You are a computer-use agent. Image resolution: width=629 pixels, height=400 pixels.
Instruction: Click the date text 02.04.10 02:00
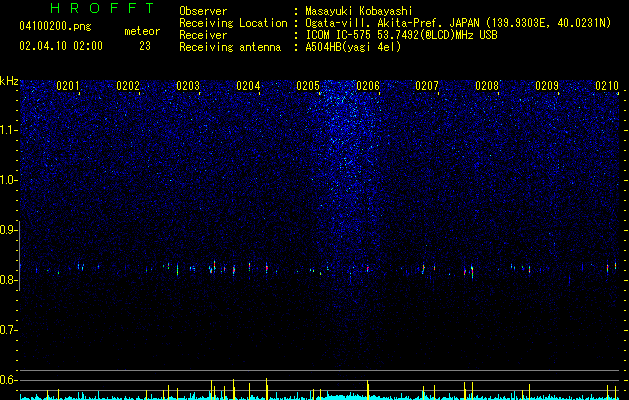61,46
